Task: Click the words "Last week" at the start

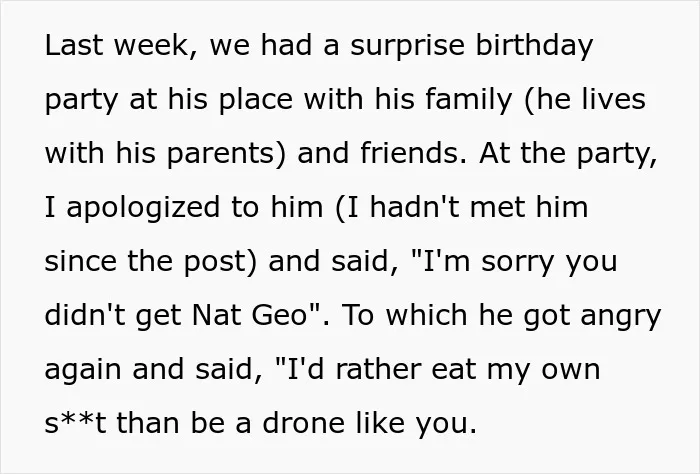Action: pos(119,45)
